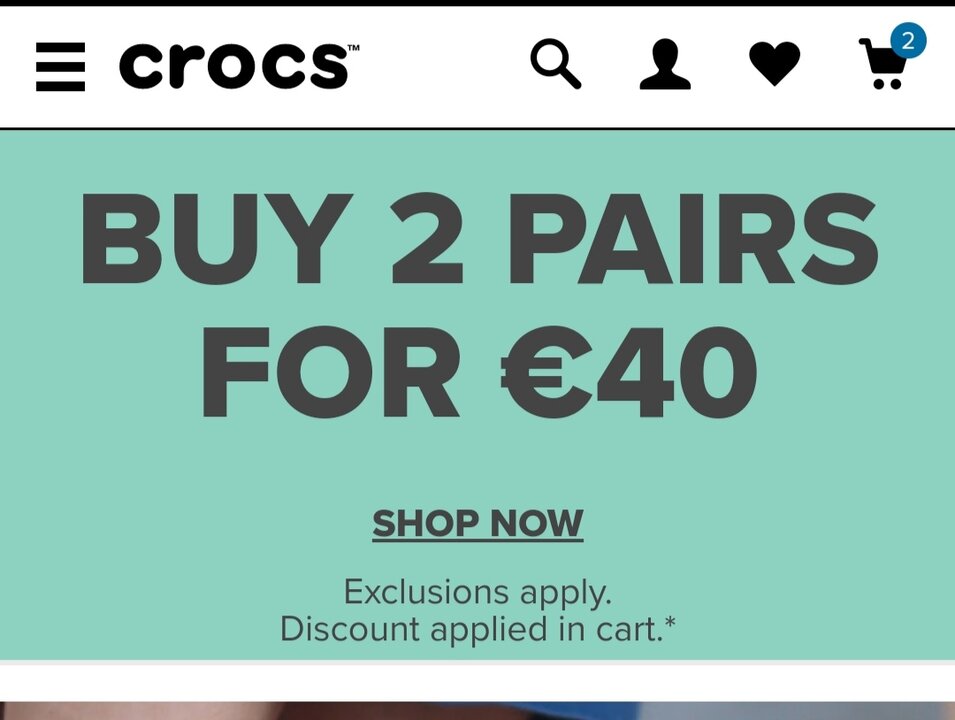The width and height of the screenshot is (955, 720).
Task: Open the photo banner below the promo
Action: coord(478,711)
